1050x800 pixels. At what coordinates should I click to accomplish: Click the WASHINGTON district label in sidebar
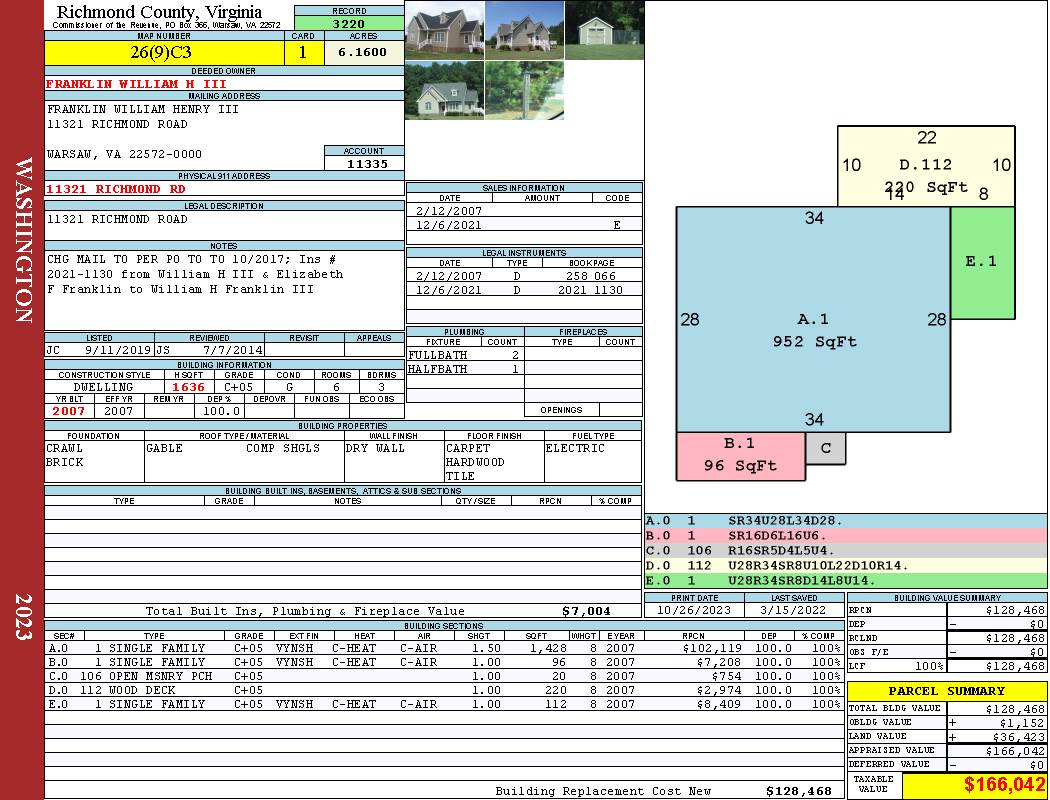pos(23,240)
